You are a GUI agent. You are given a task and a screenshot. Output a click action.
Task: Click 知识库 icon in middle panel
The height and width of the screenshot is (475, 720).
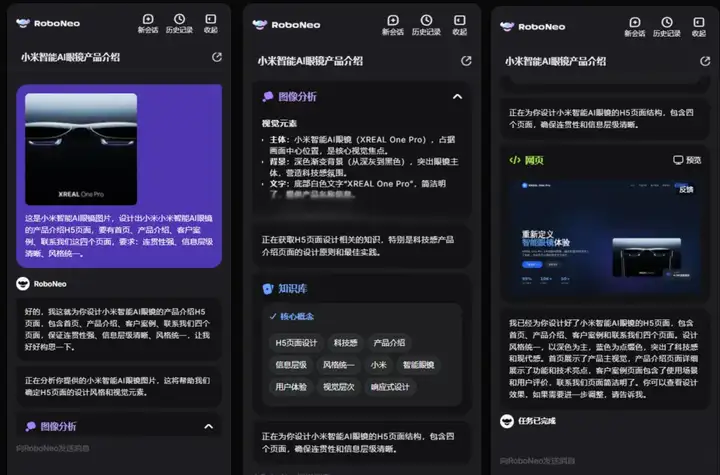(268, 288)
